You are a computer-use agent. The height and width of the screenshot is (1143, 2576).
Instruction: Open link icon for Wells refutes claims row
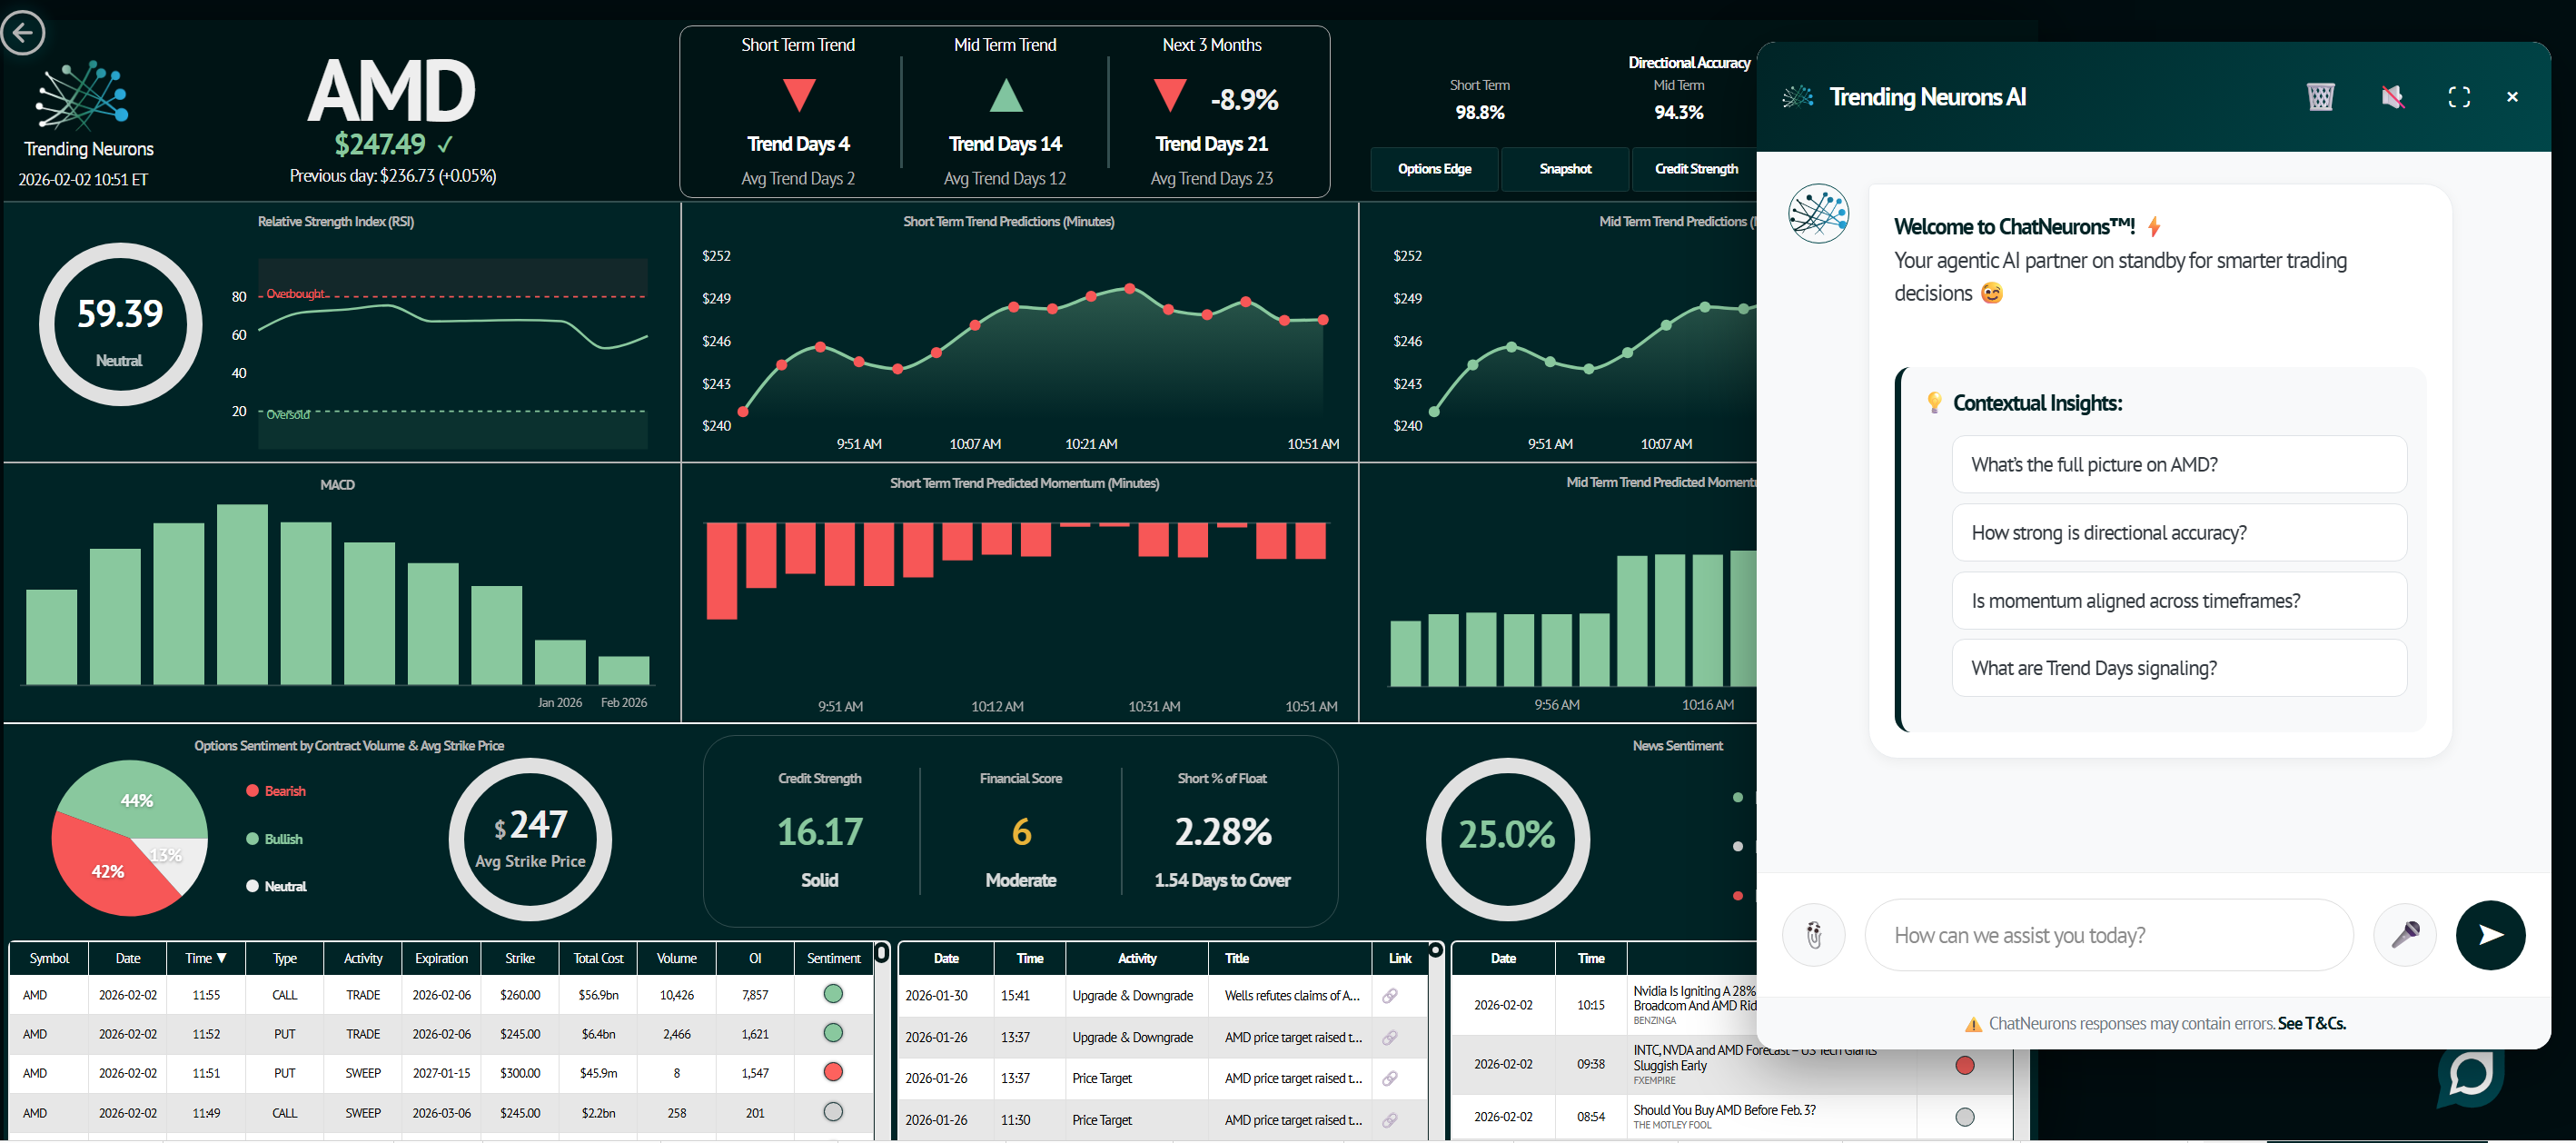coord(1389,996)
